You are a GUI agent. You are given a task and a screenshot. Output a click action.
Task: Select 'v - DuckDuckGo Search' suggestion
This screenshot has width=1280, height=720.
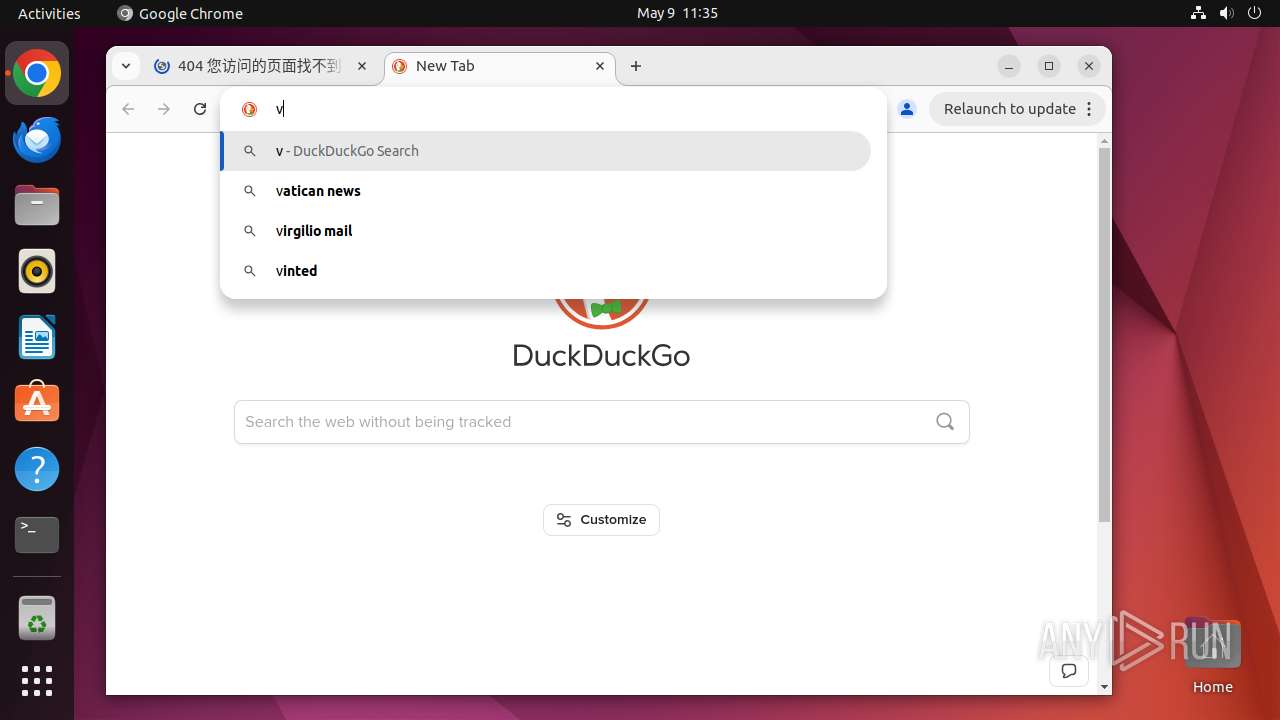tap(545, 151)
